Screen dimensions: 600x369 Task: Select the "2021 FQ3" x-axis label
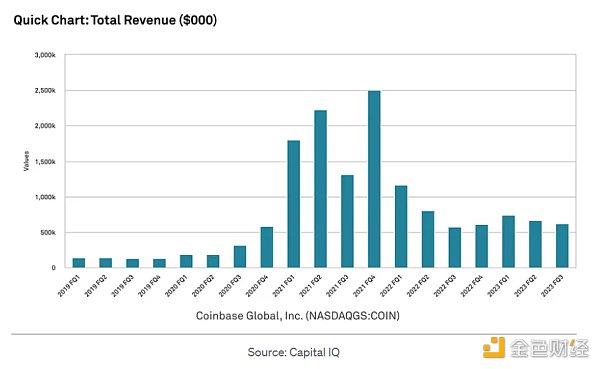(x=337, y=286)
